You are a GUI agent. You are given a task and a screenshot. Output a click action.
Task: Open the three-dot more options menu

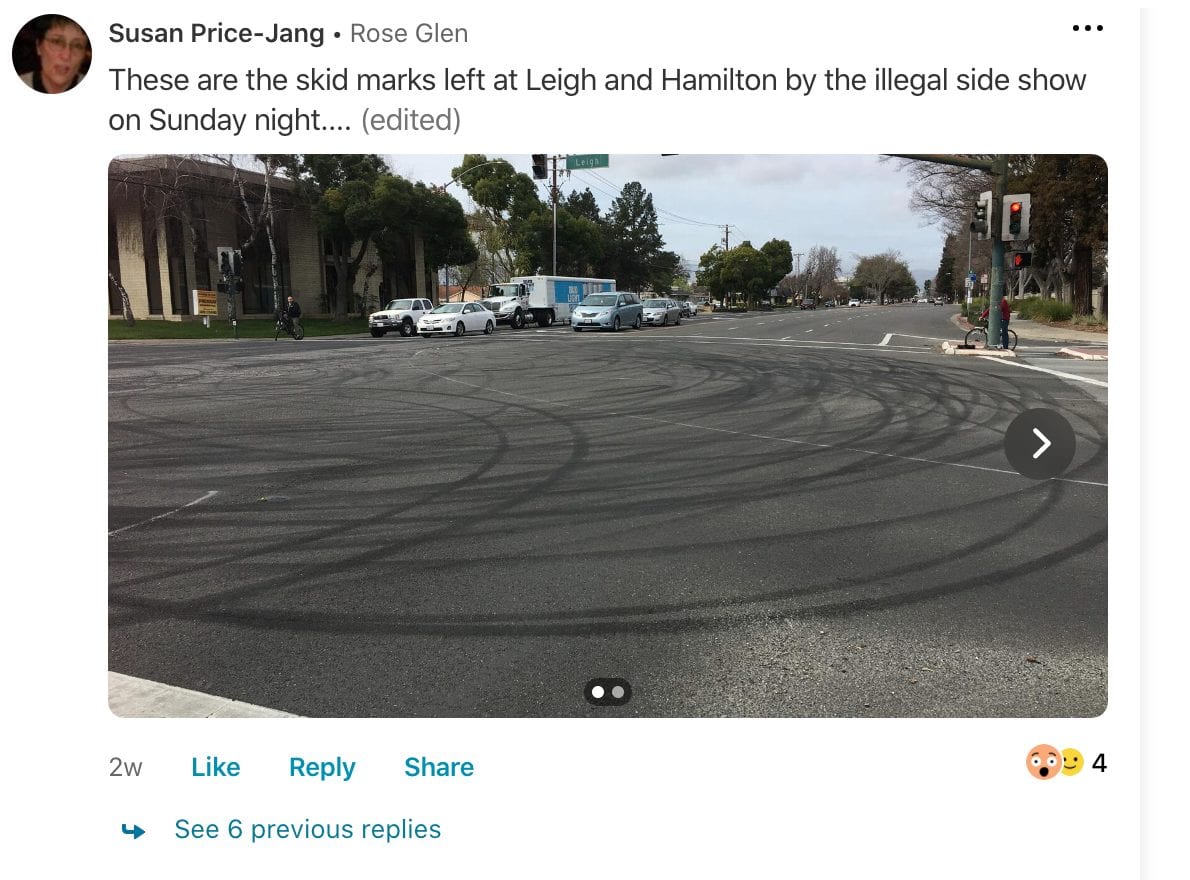coord(1088,28)
